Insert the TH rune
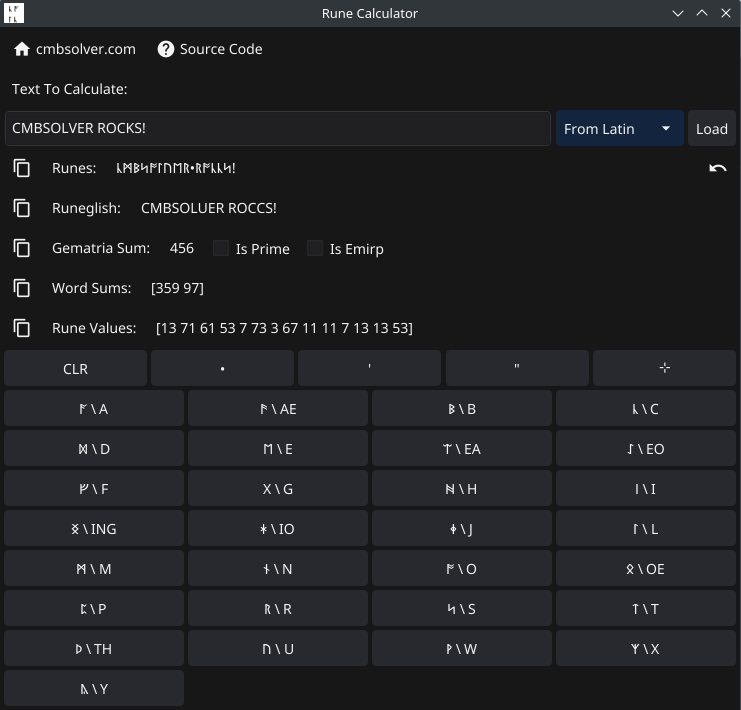The height and width of the screenshot is (710, 741). point(94,649)
